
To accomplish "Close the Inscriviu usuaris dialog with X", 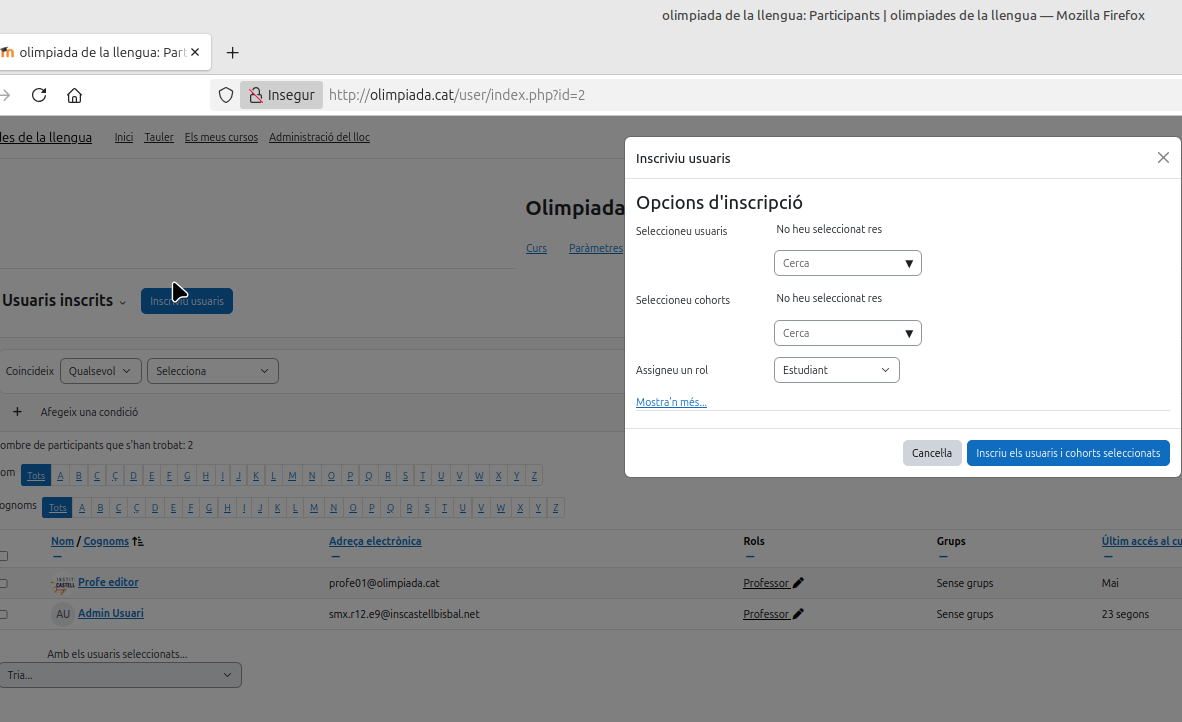I will tap(1163, 158).
